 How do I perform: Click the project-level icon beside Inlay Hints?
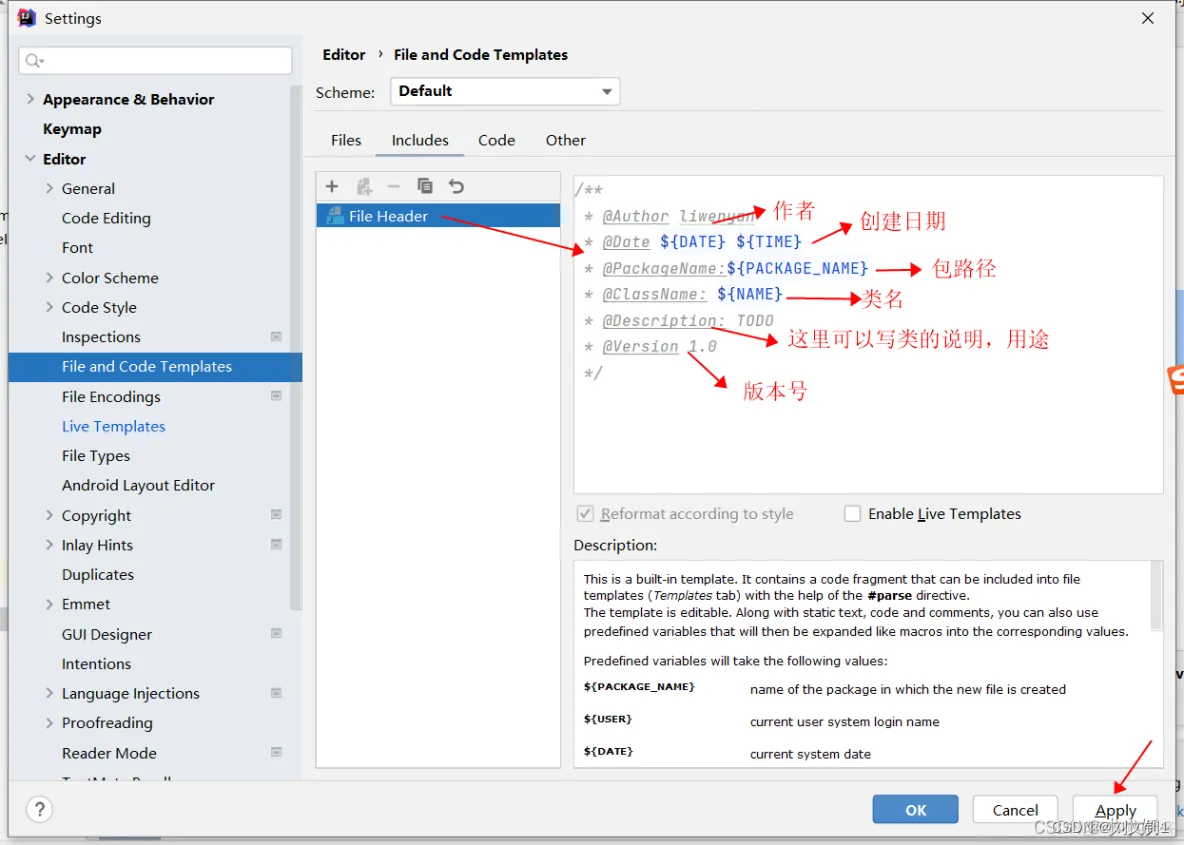[276, 544]
